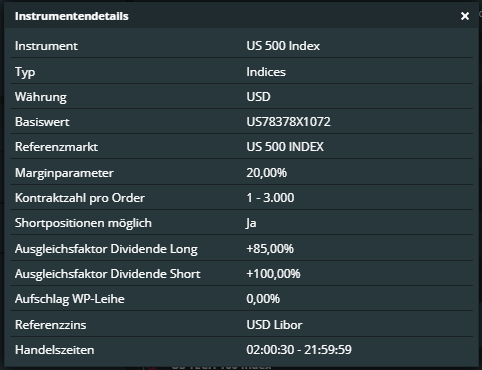Click the 'Ausgleichsfaktor Dividende Short' label
This screenshot has width=482, height=370.
coord(108,274)
